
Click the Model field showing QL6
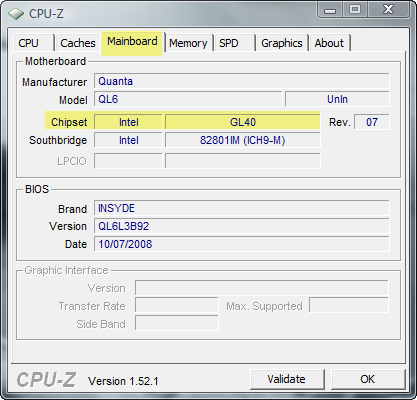click(188, 99)
